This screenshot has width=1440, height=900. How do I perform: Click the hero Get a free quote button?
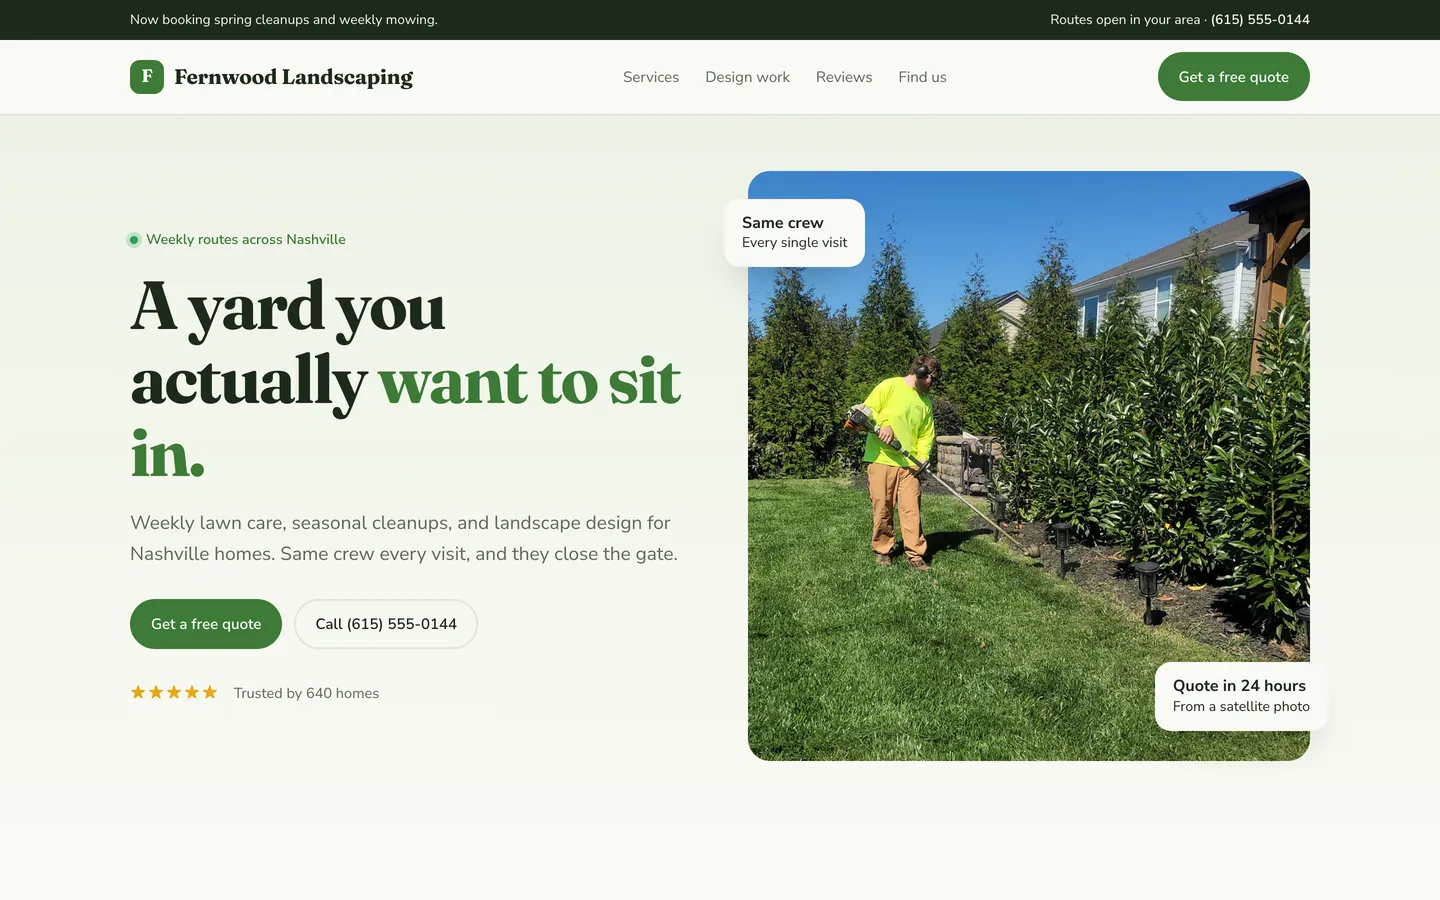point(206,624)
